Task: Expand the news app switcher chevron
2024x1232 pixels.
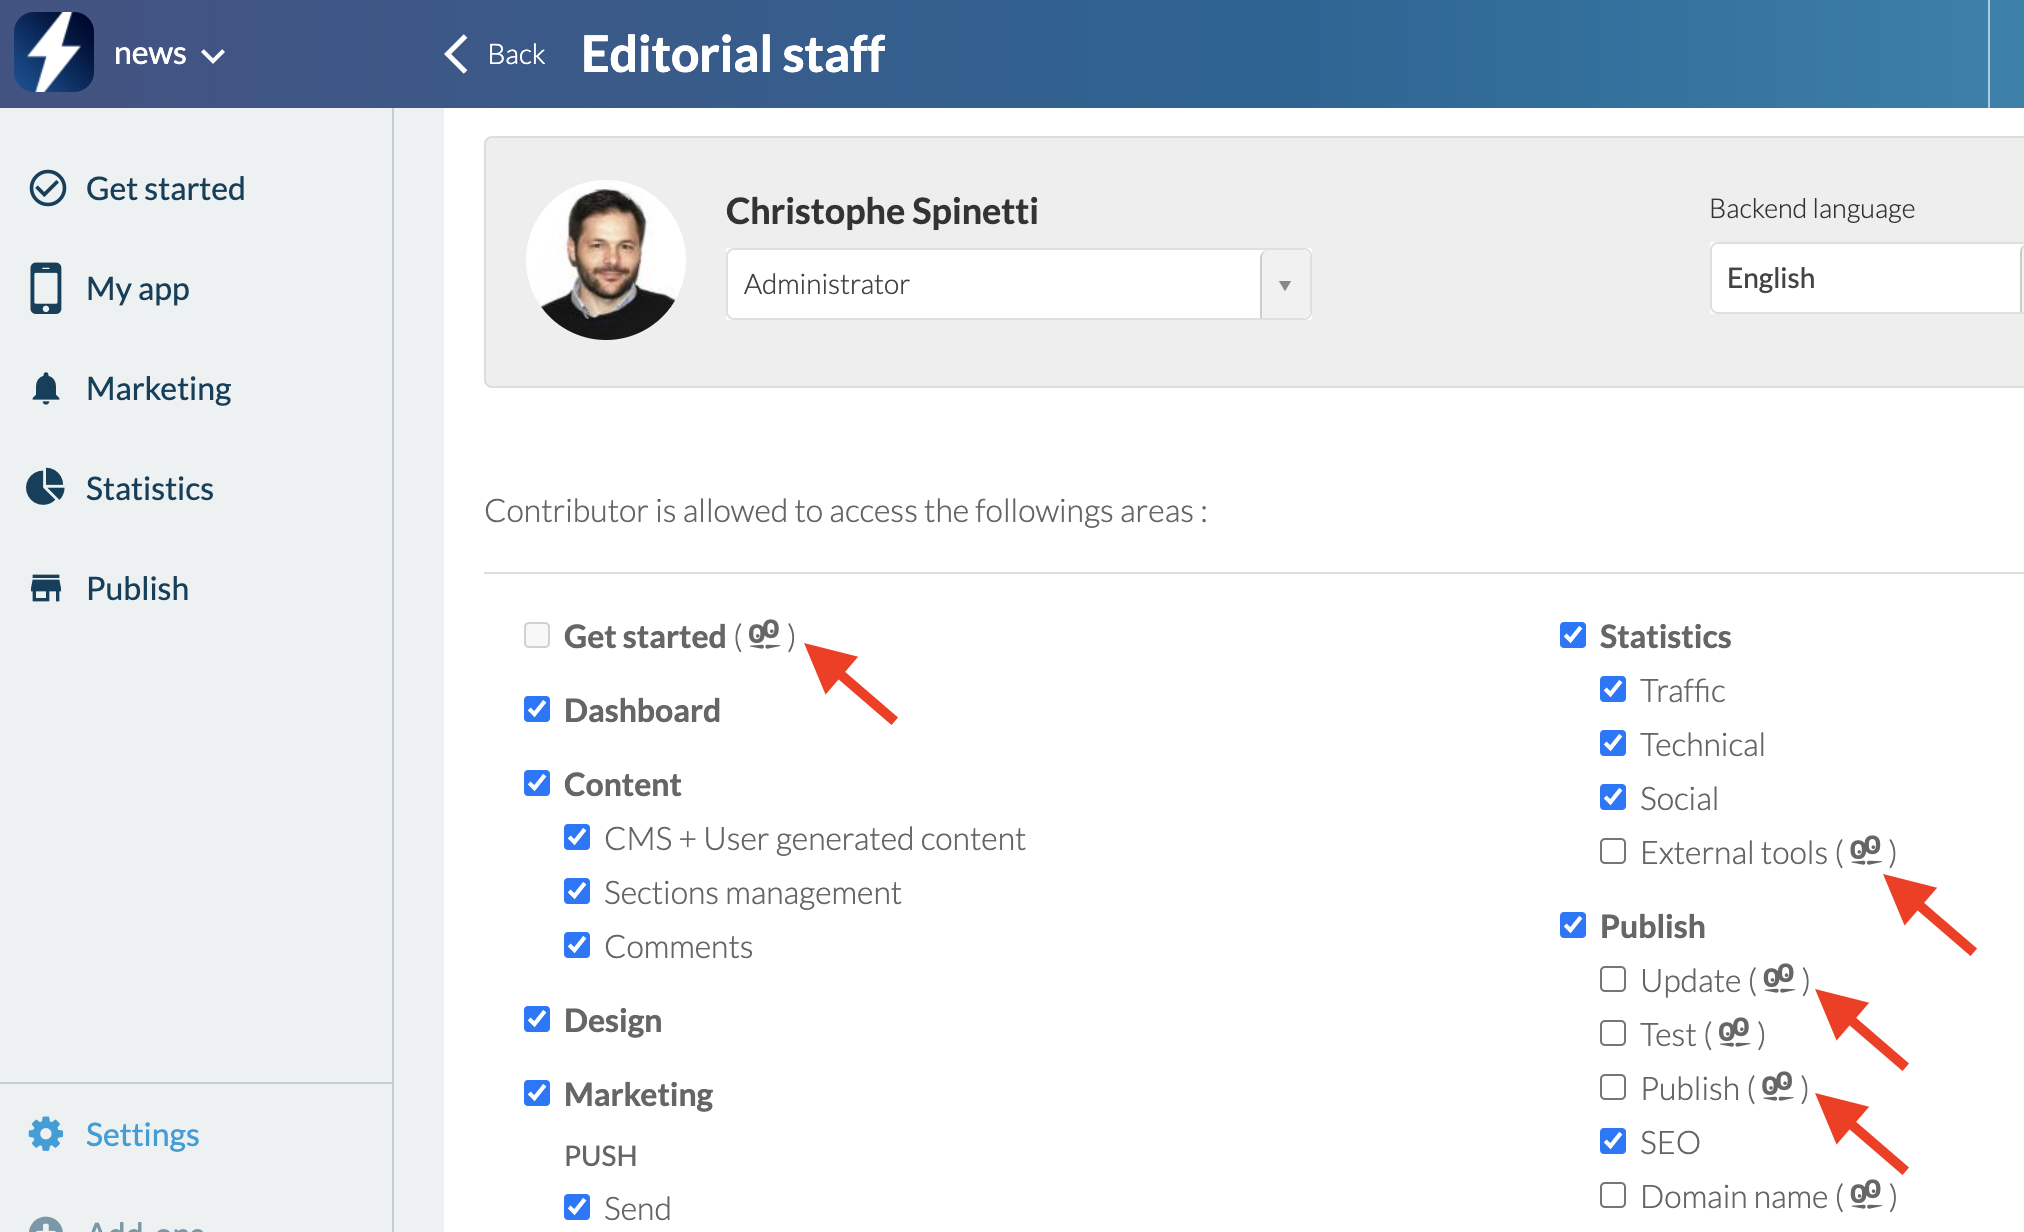Action: coord(213,55)
